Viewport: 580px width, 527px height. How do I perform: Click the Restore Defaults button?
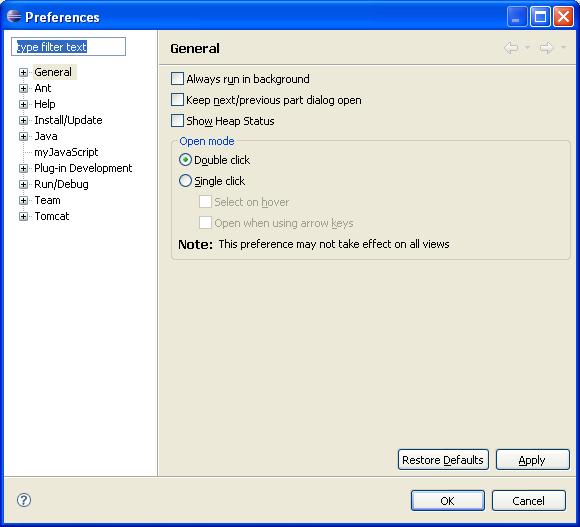click(x=443, y=460)
